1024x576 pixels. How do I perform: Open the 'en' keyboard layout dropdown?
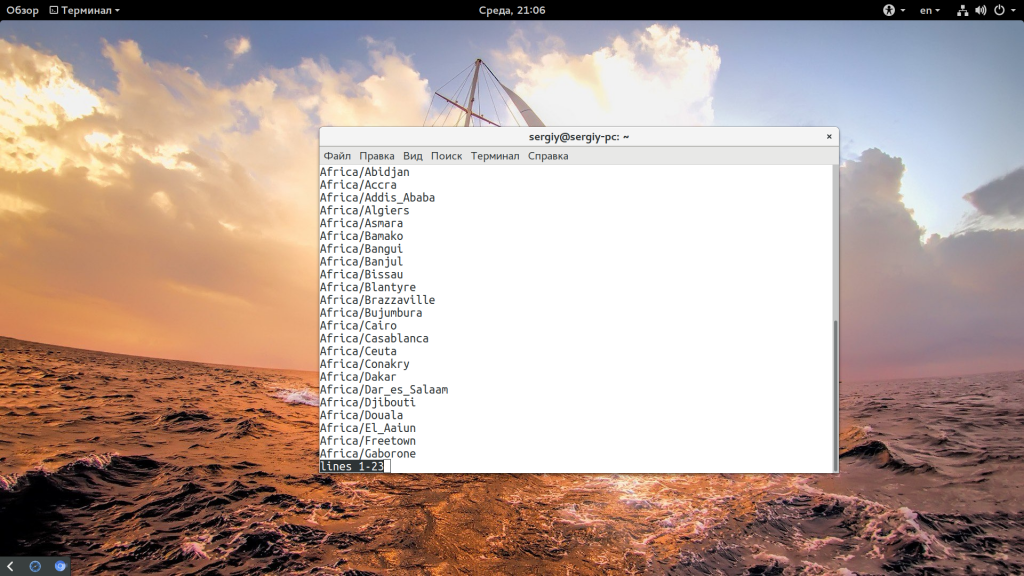[930, 10]
